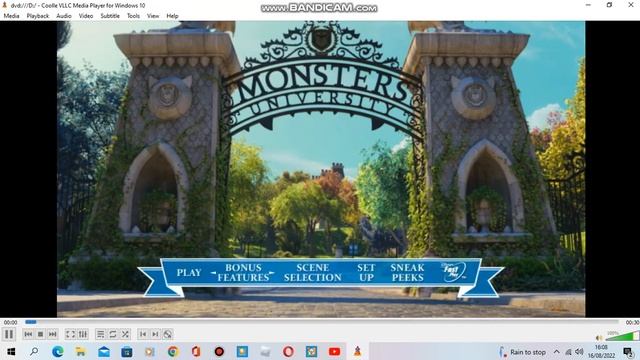Adjust the green volume slider
640x360 pixels.
click(x=622, y=336)
